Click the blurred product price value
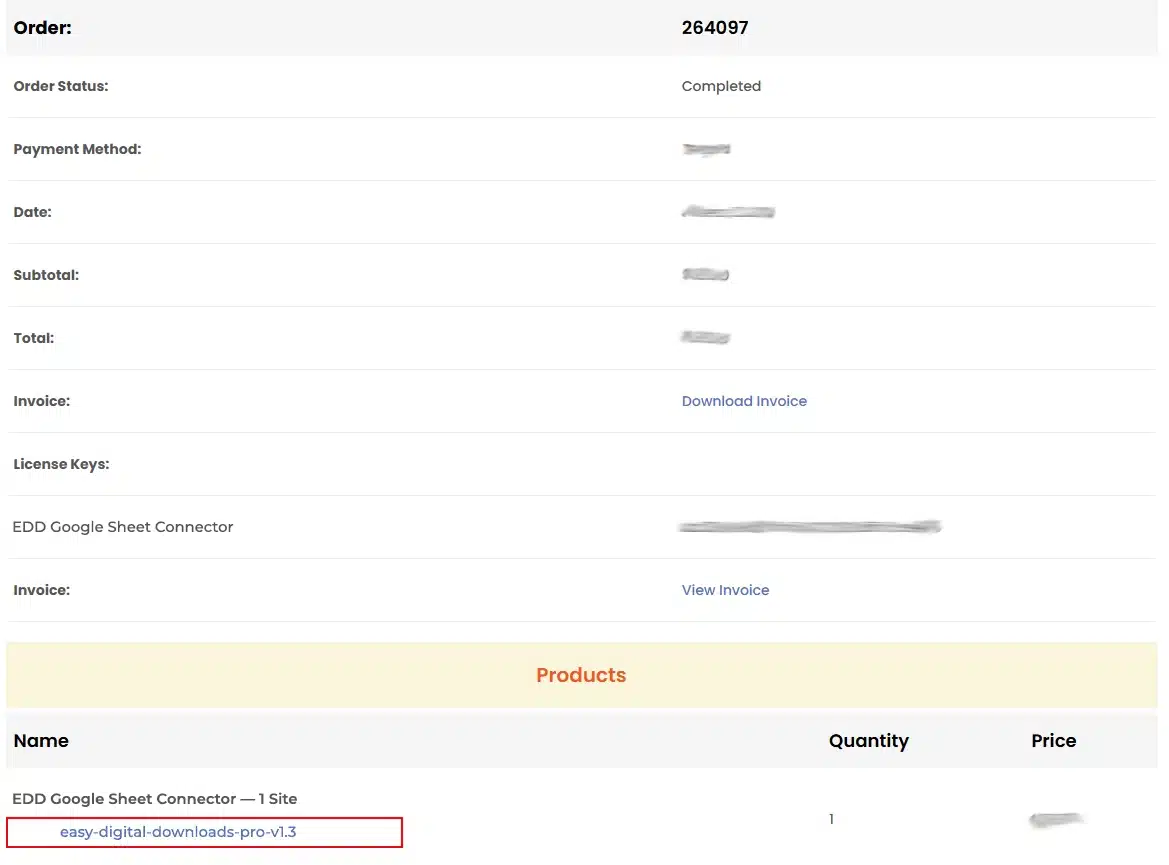The image size is (1169, 865). tap(1057, 820)
